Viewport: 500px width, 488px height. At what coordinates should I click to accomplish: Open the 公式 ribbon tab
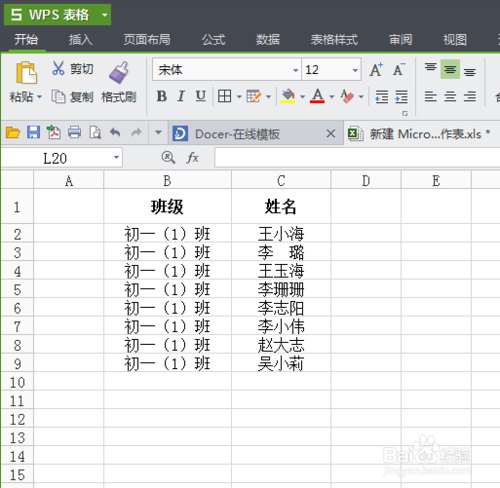pyautogui.click(x=213, y=40)
